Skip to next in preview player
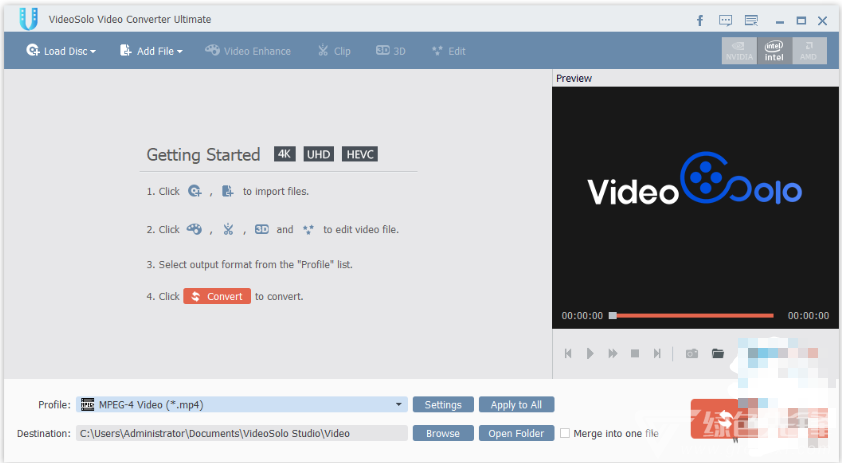 click(x=657, y=353)
